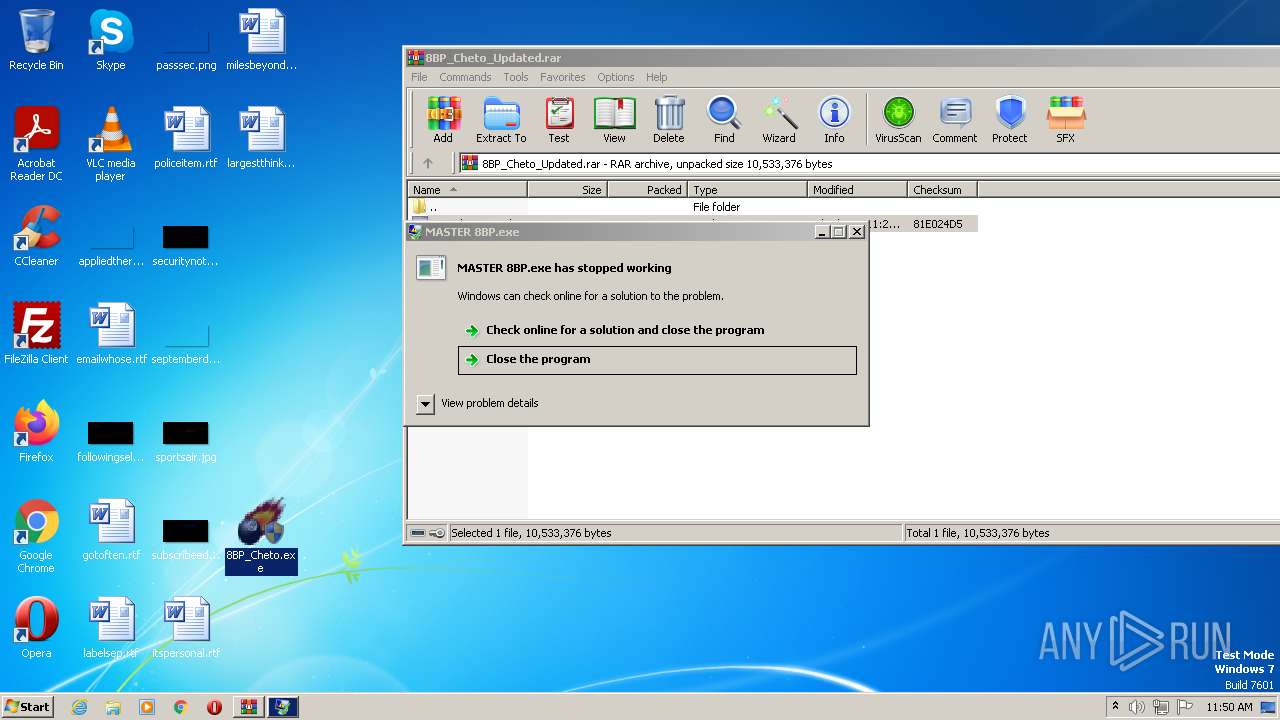Image resolution: width=1280 pixels, height=720 pixels.
Task: Select itspersonal.rtf desktop file
Action: (186, 628)
